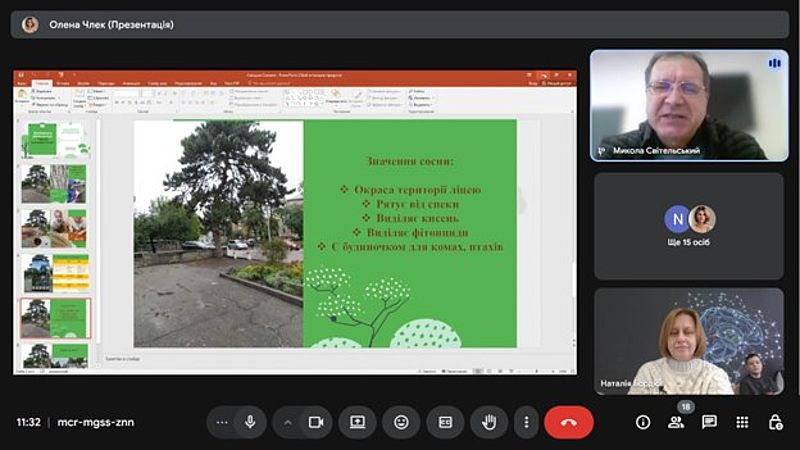This screenshot has width=800, height=450.
Task: Open host controls lock icon
Action: (774, 422)
